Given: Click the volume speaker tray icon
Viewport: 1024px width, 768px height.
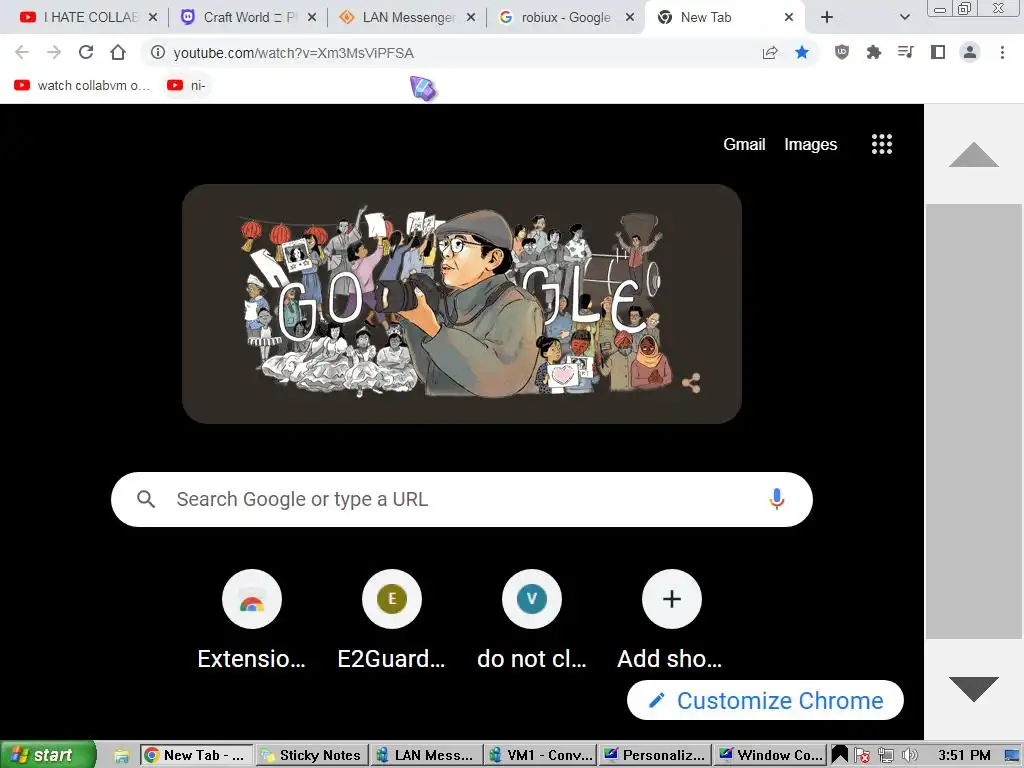Looking at the screenshot, I should click(x=909, y=756).
